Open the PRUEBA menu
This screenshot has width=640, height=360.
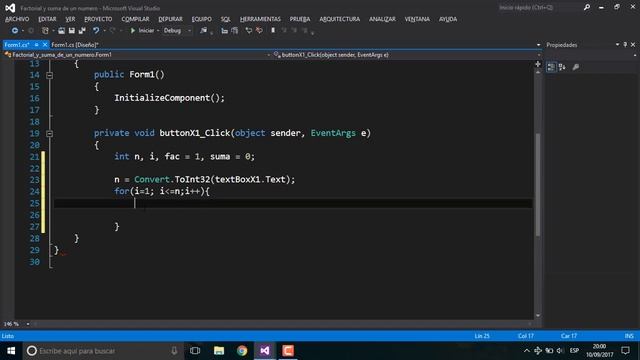click(x=300, y=19)
